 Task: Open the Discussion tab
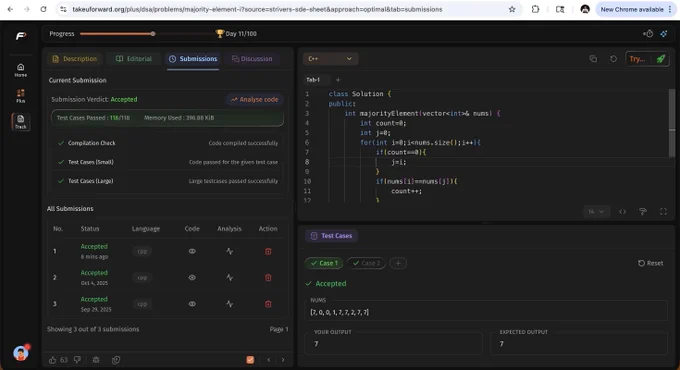[252, 59]
